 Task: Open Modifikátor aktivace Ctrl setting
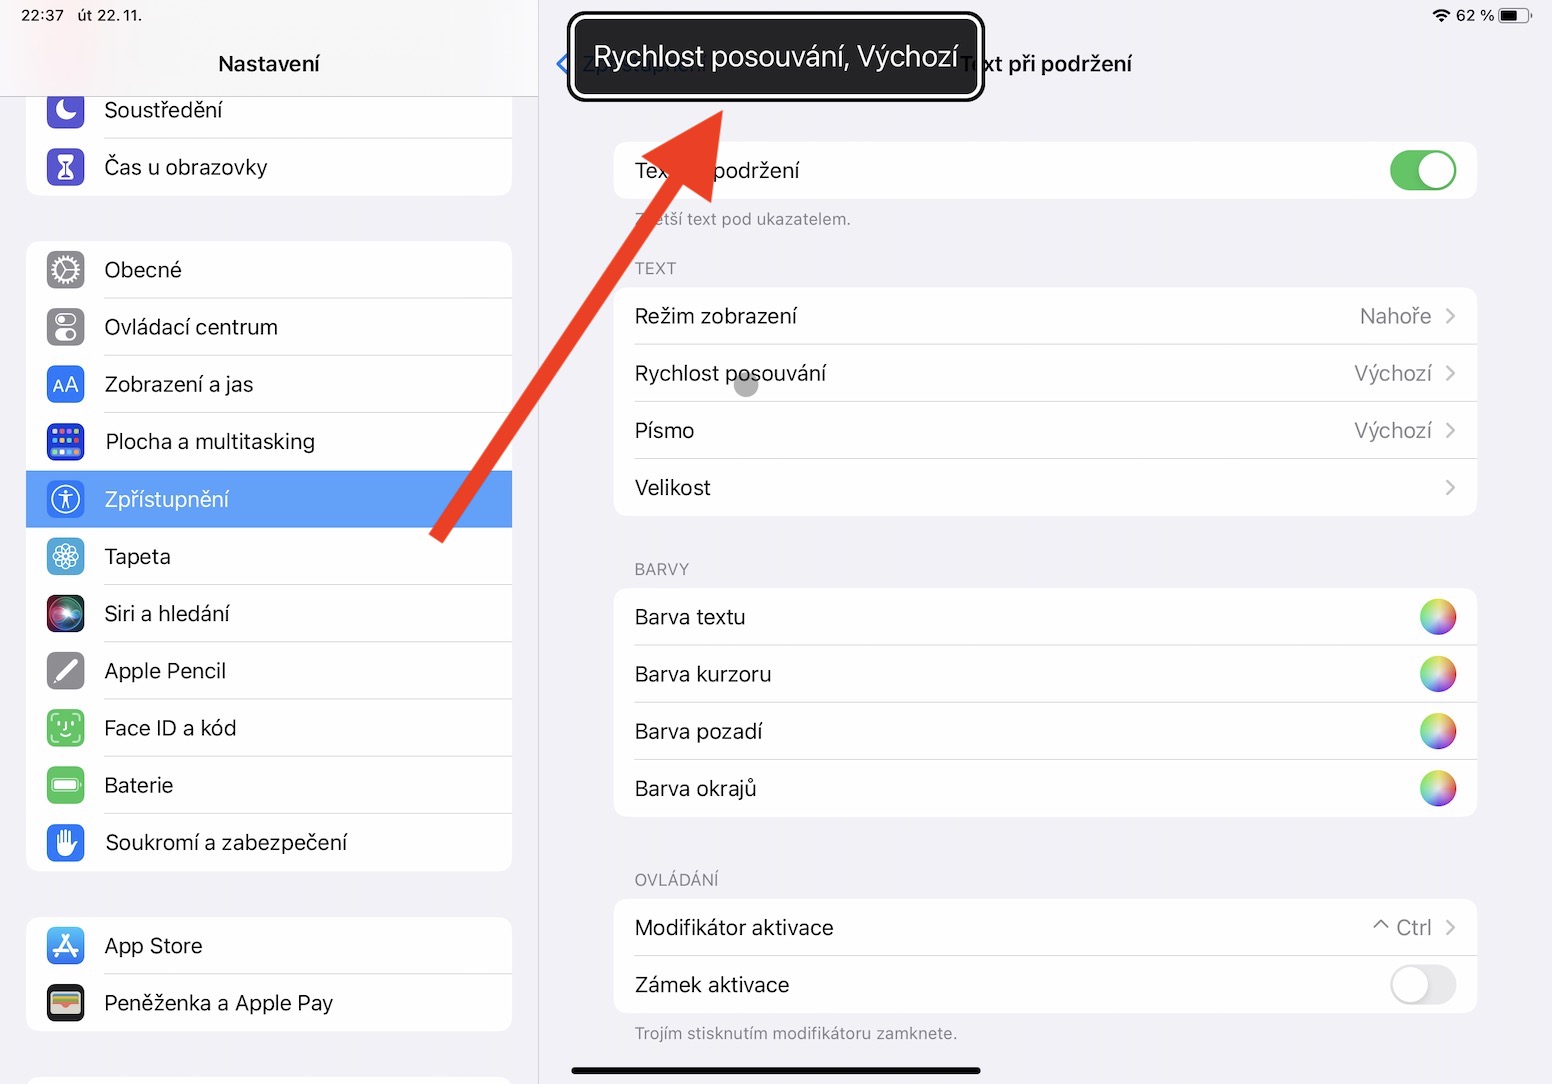[1044, 928]
